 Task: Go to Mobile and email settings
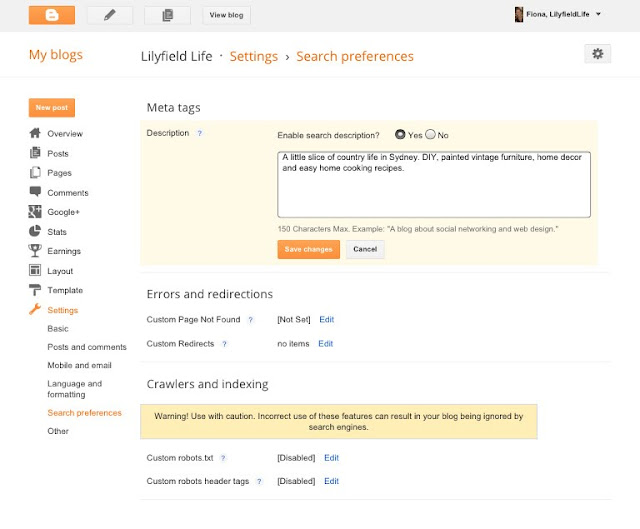click(x=79, y=365)
